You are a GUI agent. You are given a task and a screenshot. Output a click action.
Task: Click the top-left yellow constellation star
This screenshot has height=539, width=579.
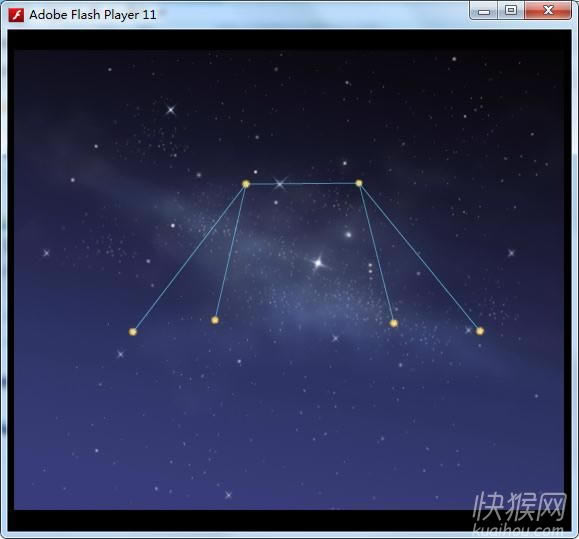pos(246,184)
